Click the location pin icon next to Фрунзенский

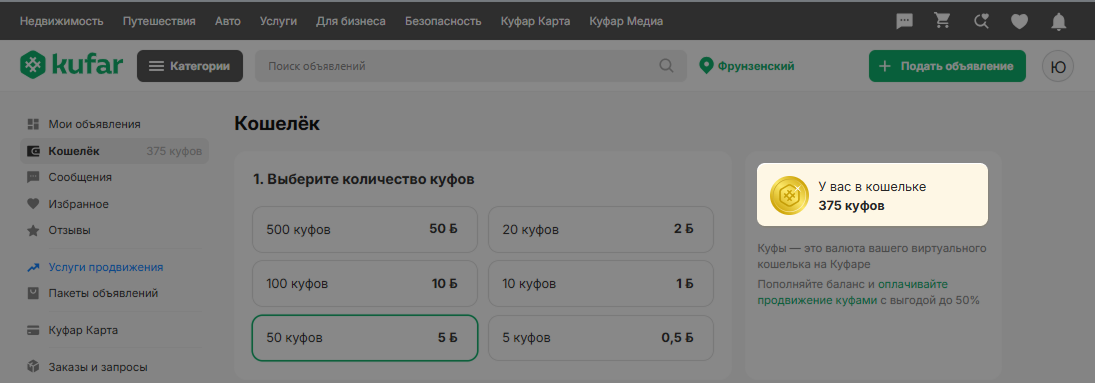coord(706,66)
